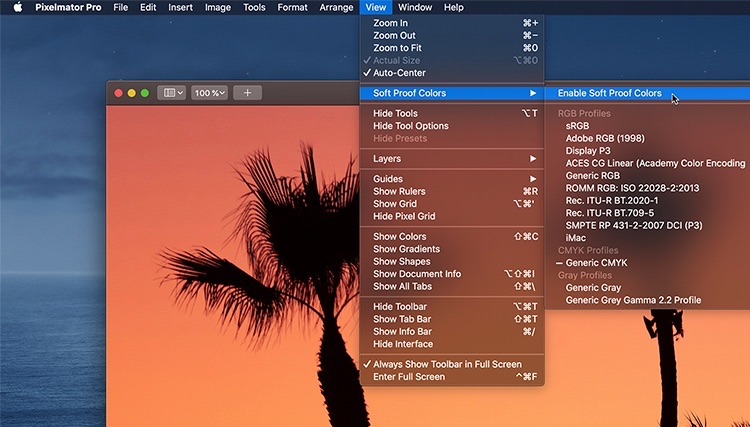Open the File menu
Viewport: 750px width, 427px height.
tap(121, 7)
